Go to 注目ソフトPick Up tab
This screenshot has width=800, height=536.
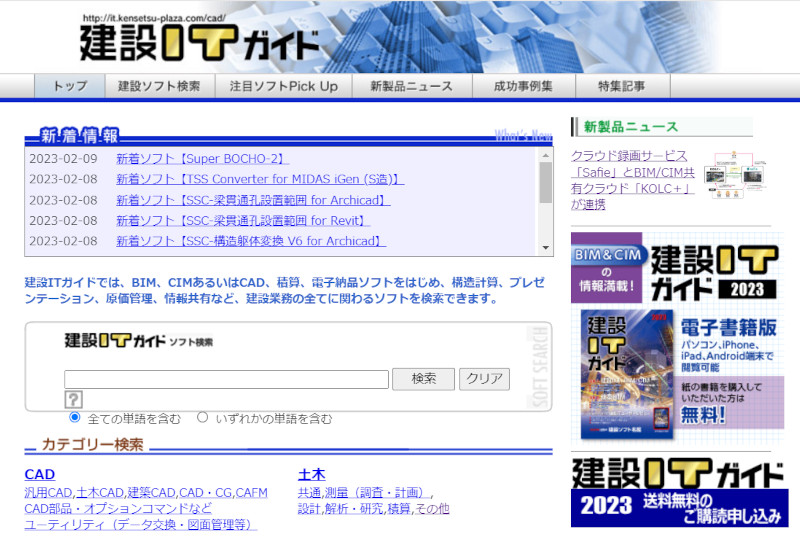(283, 86)
